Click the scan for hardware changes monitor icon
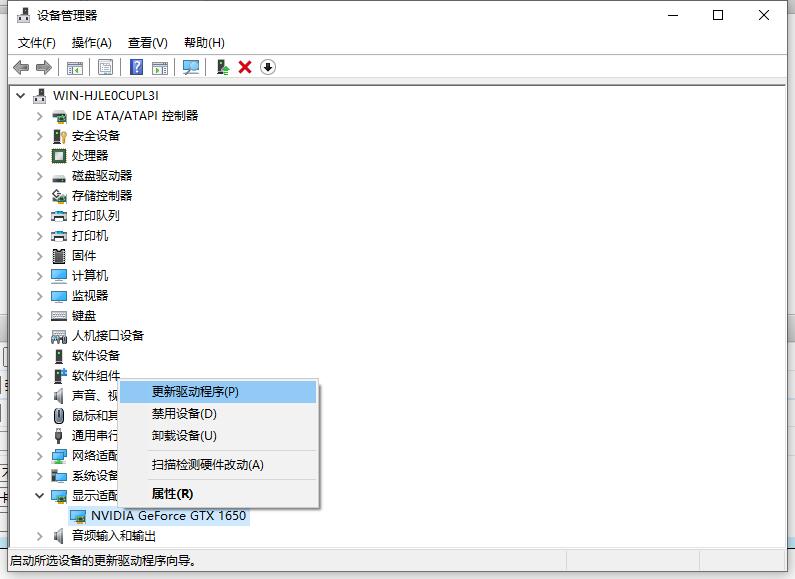Viewport: 795px width, 579px height. 191,67
